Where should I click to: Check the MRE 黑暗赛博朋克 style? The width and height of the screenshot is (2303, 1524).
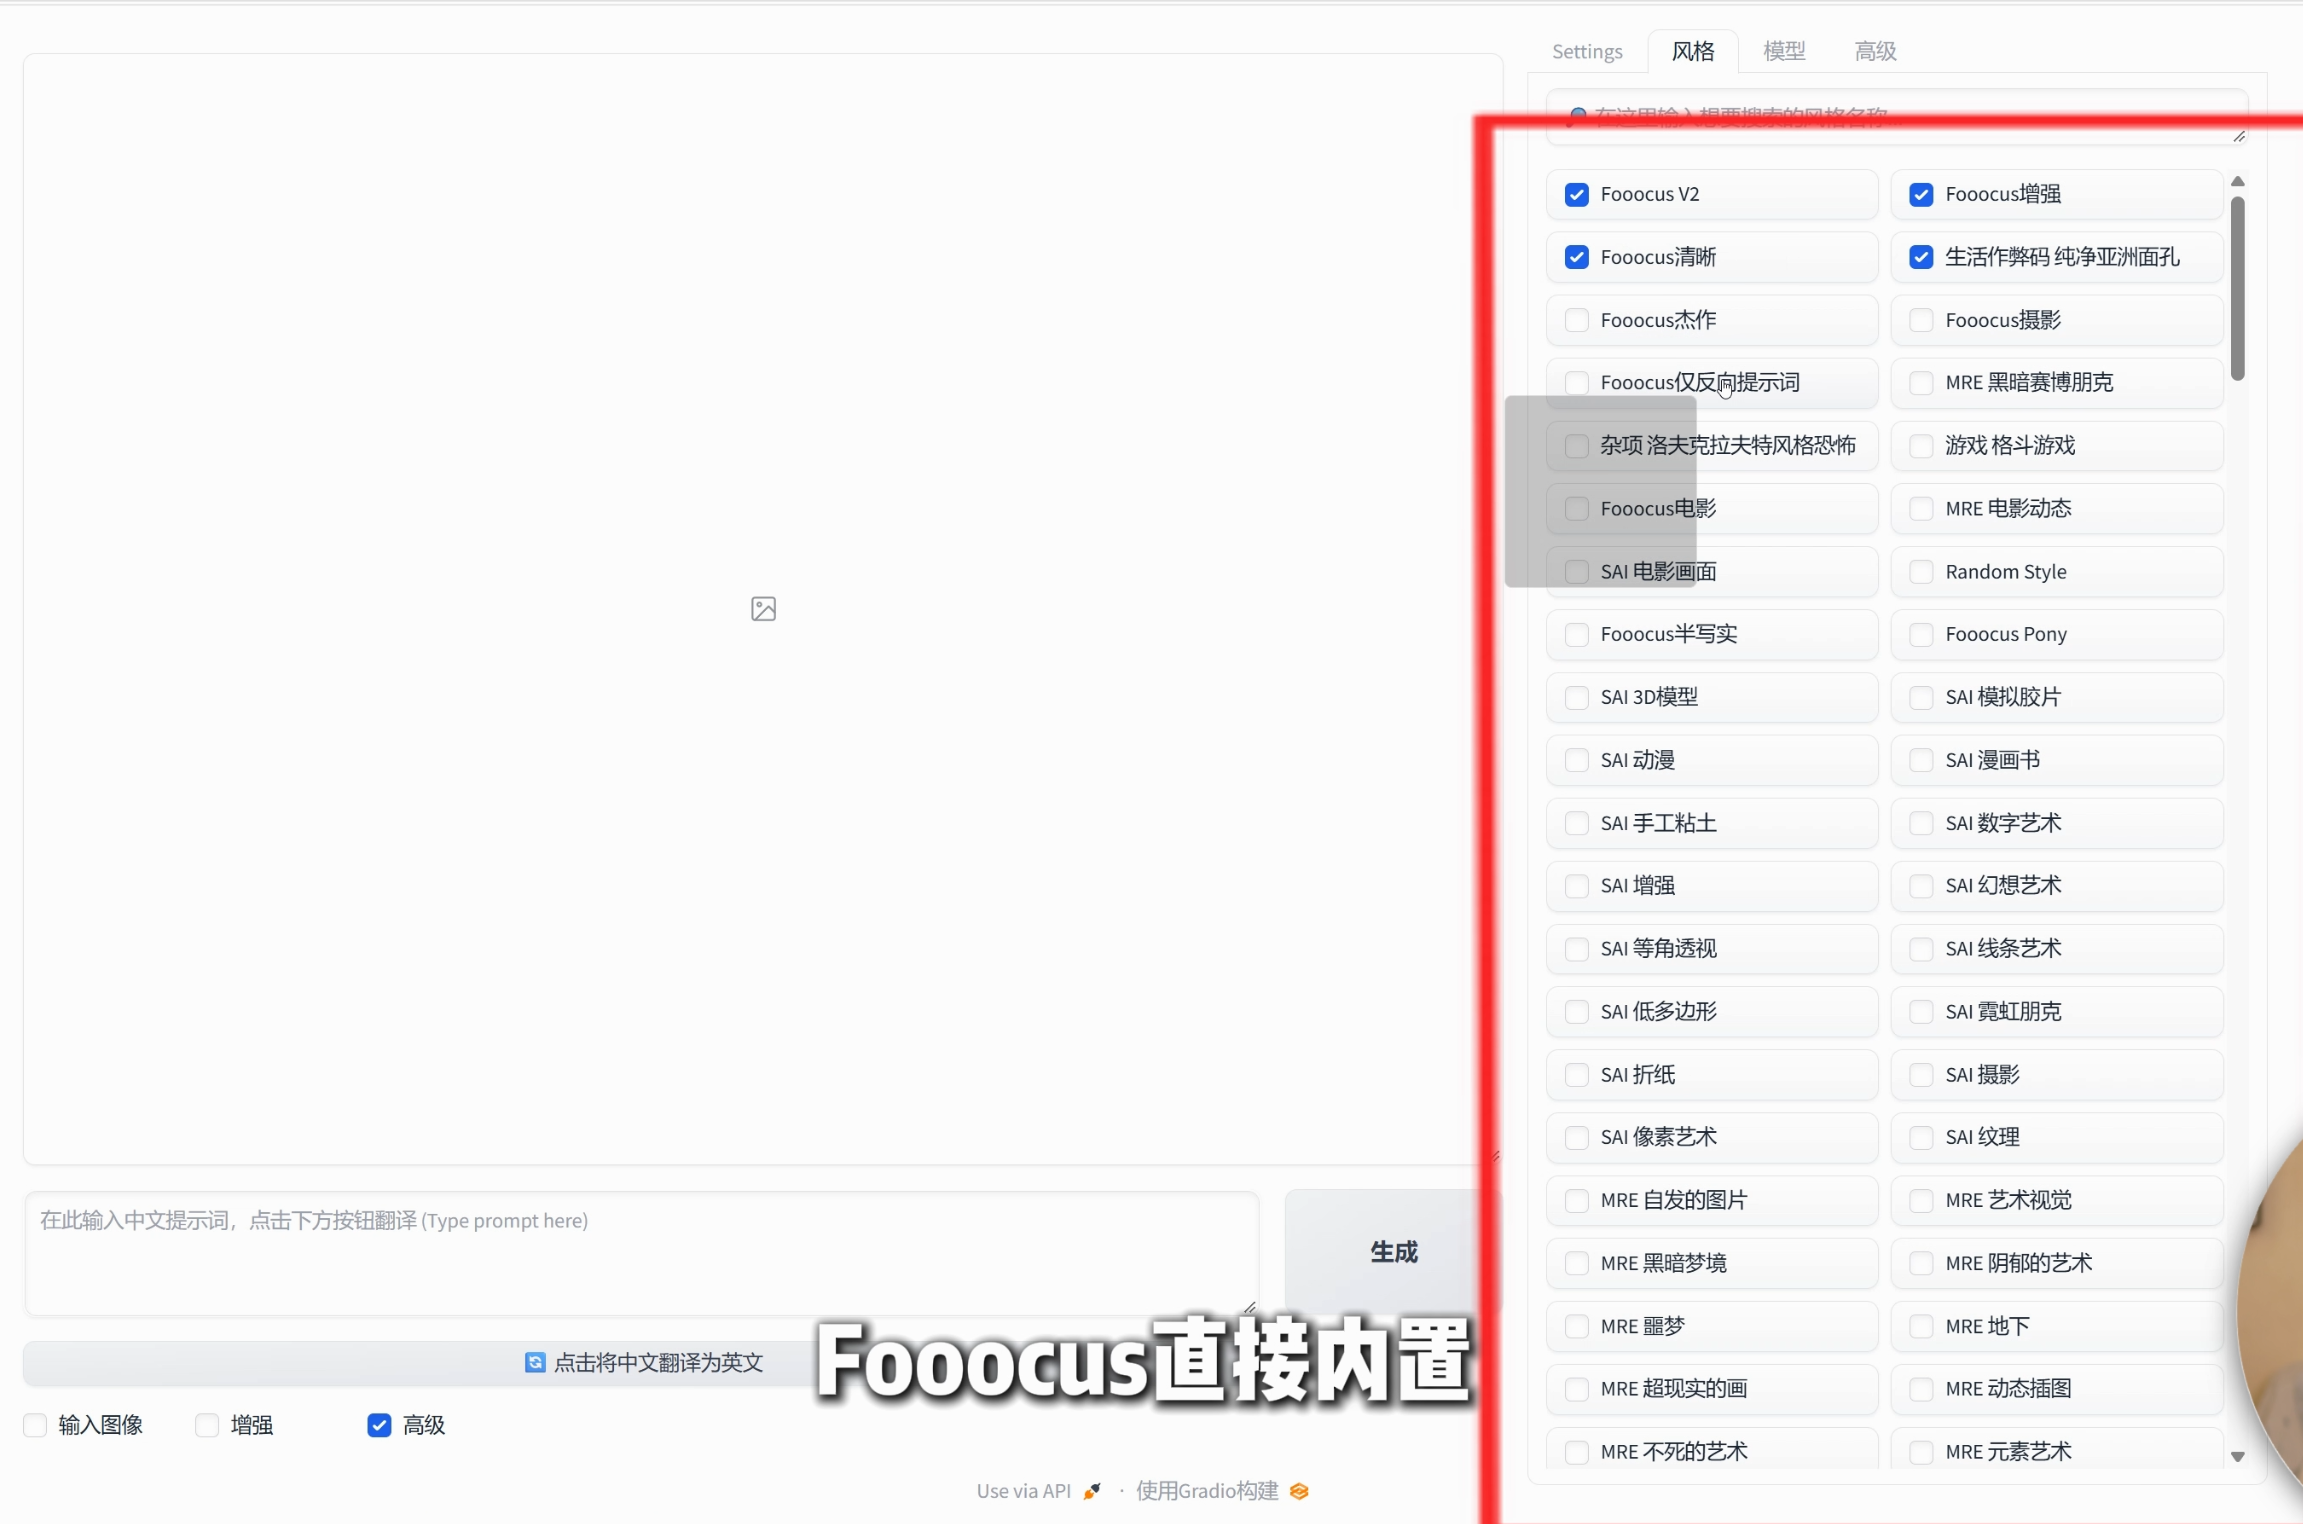point(1921,383)
